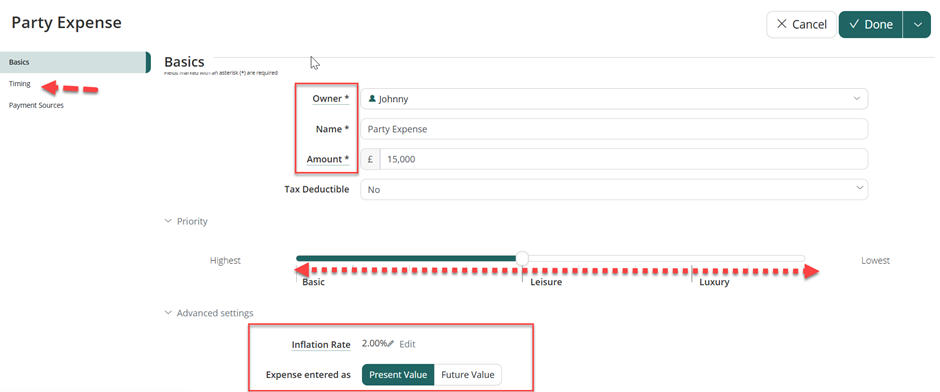Click the Amount field showing 15,000
Viewport: 940px width, 392px height.
click(623, 159)
